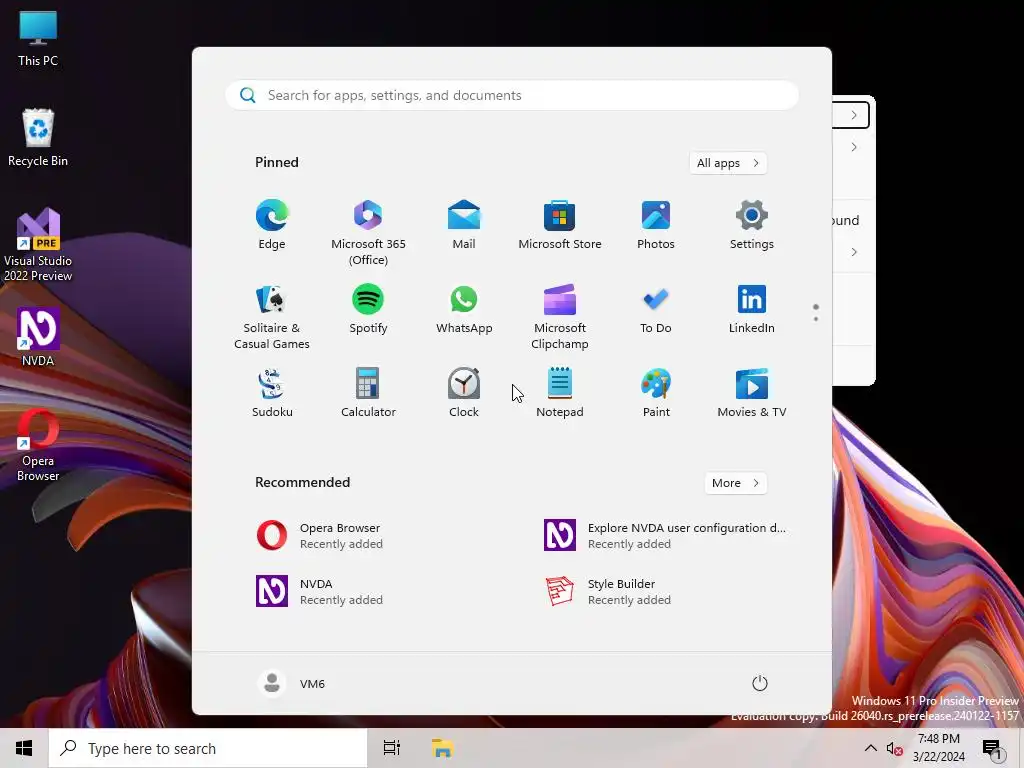Click Start menu search box
Screen dimensions: 1024x768
(512, 95)
